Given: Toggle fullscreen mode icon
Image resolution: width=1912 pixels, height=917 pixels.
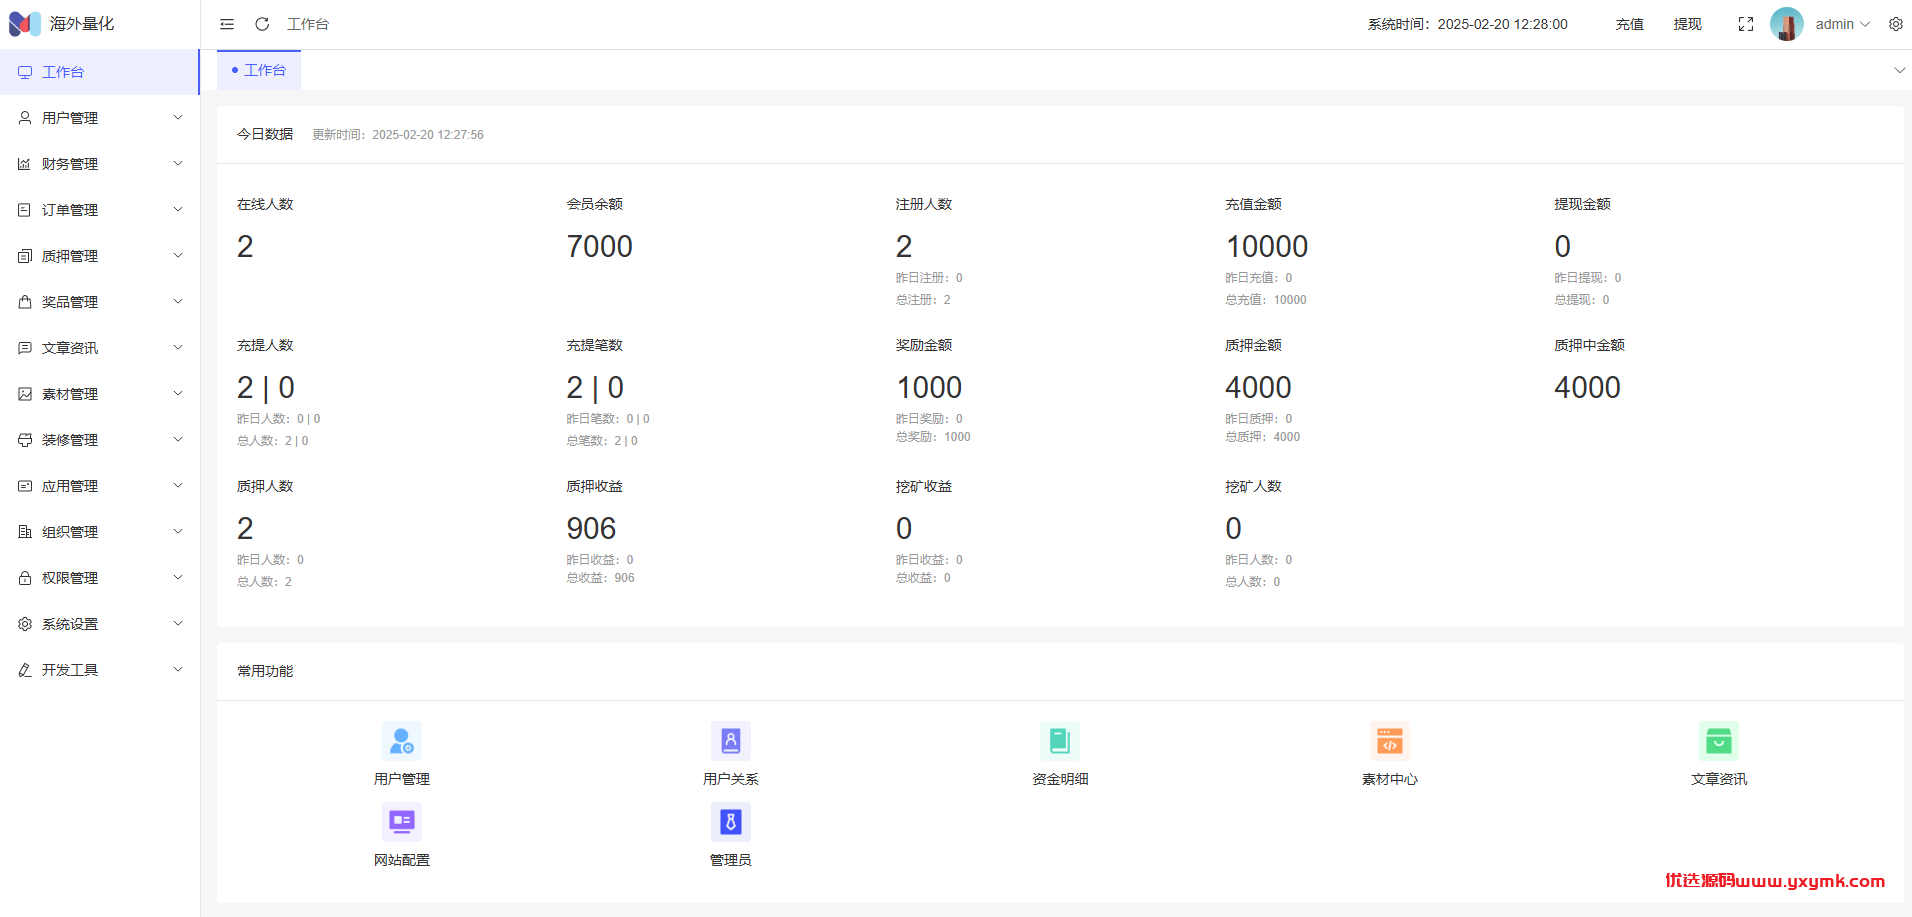Looking at the screenshot, I should click(x=1746, y=24).
